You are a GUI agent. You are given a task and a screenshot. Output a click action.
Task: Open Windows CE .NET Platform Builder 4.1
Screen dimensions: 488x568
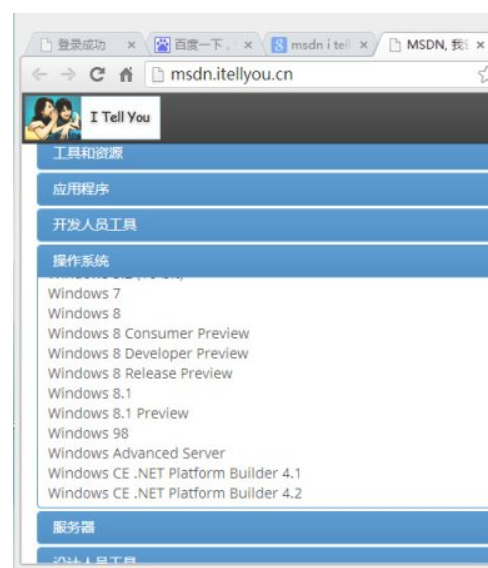click(x=175, y=473)
